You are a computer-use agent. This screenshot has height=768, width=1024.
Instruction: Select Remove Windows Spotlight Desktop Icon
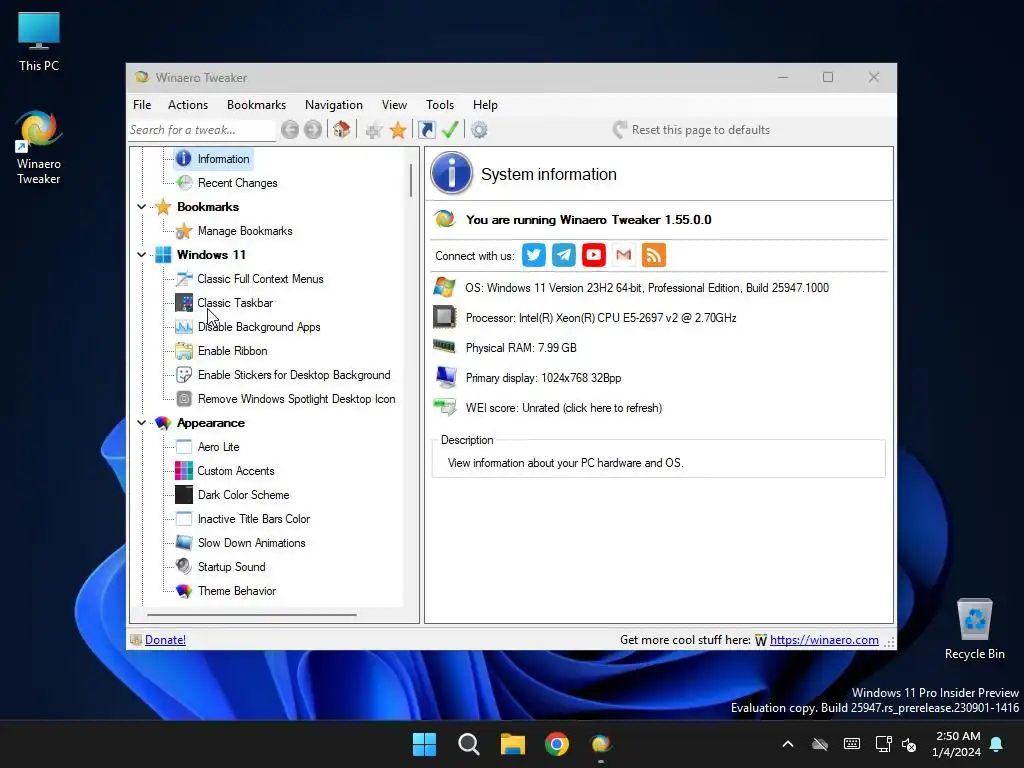(x=296, y=399)
